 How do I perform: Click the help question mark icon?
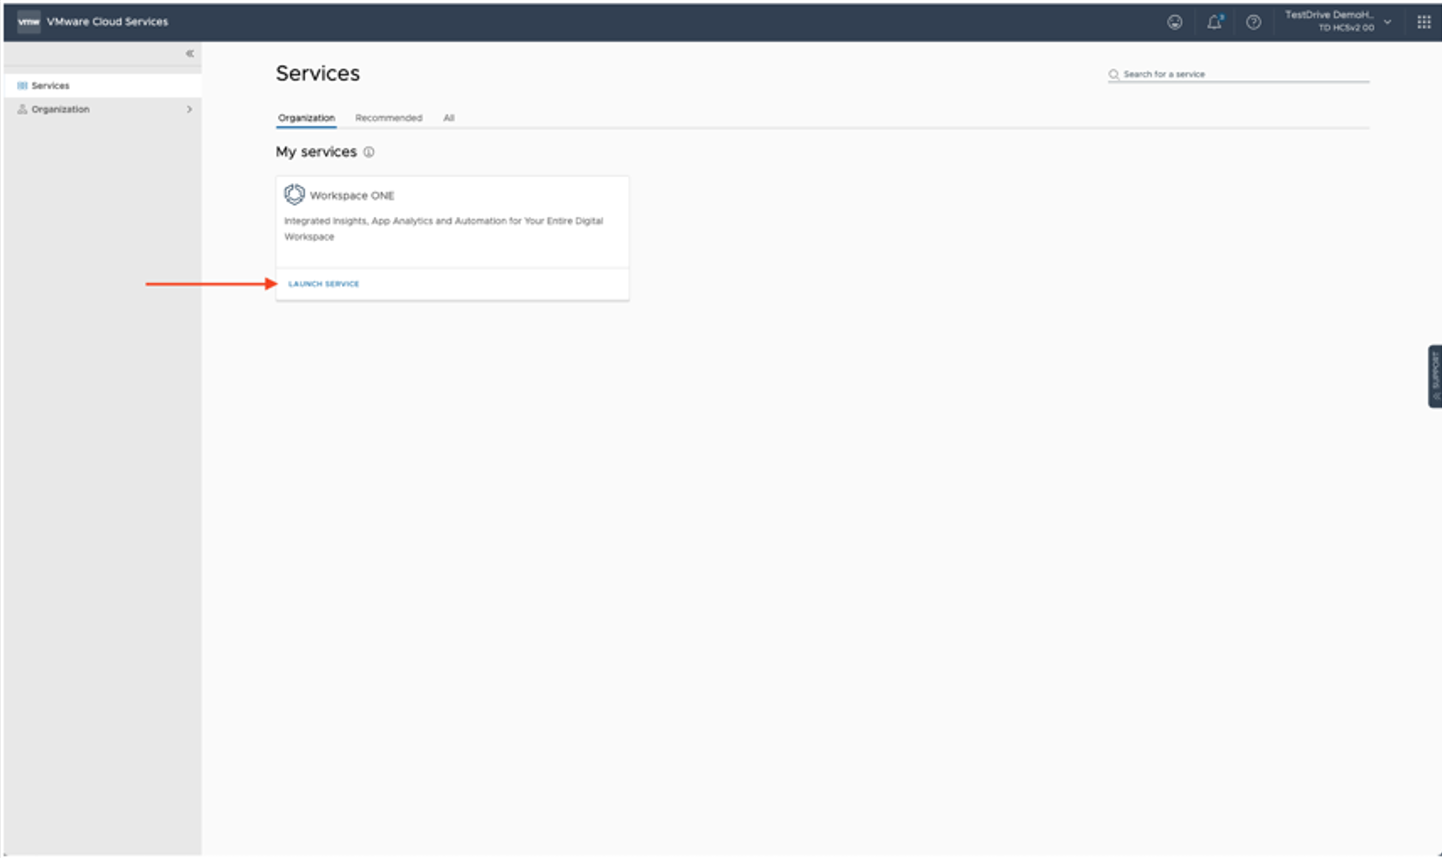(1253, 21)
